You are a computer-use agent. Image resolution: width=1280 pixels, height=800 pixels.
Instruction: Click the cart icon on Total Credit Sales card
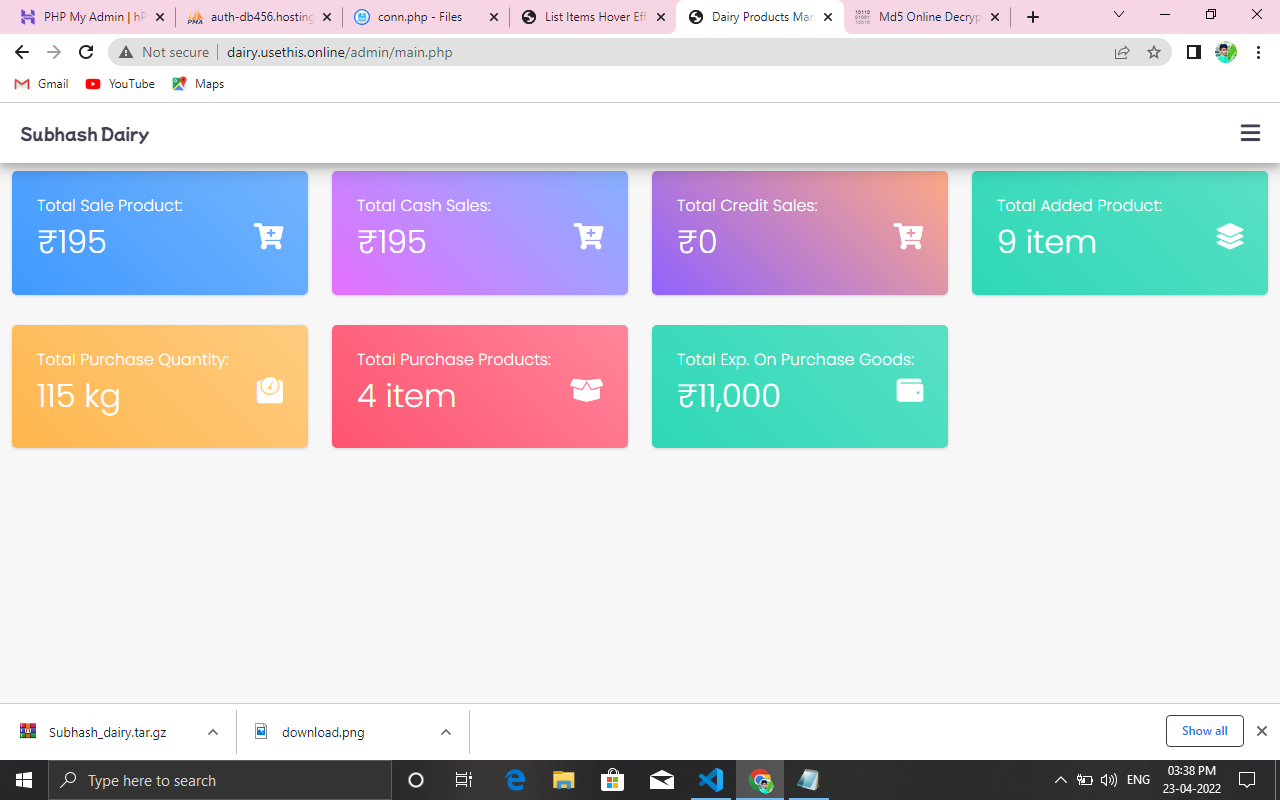(908, 234)
